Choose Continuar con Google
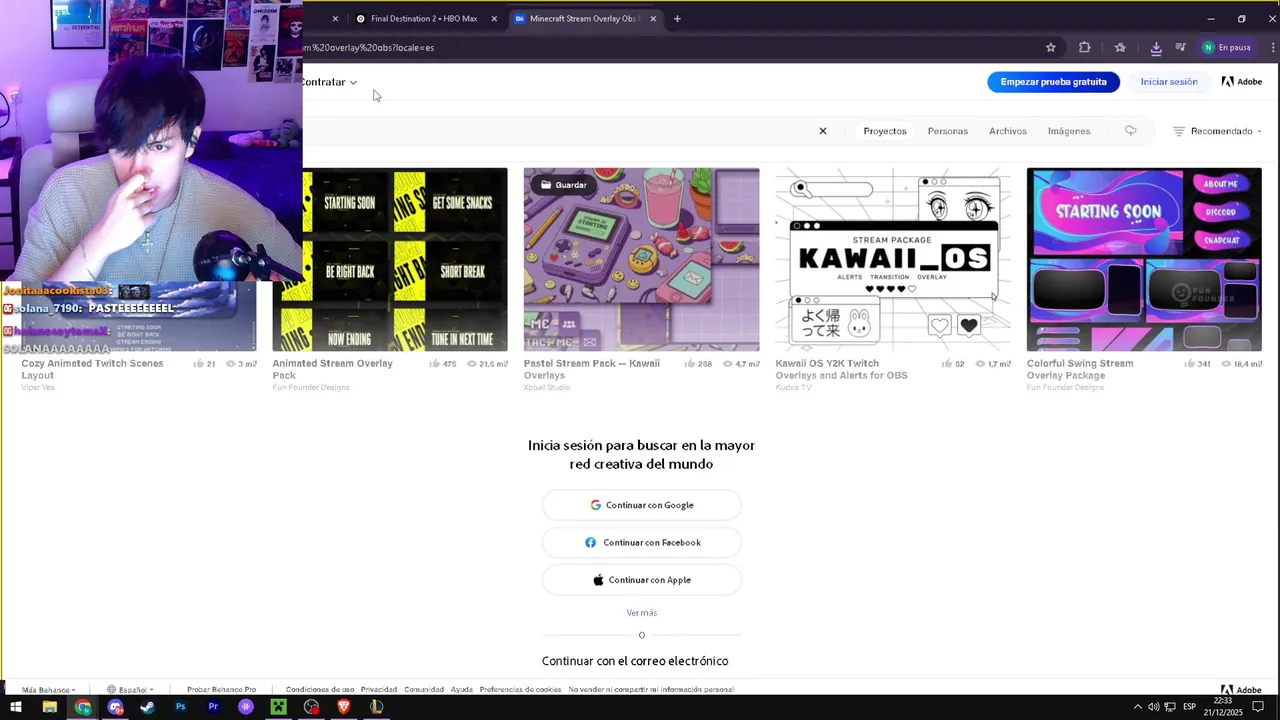Viewport: 1280px width, 720px height. click(x=642, y=505)
